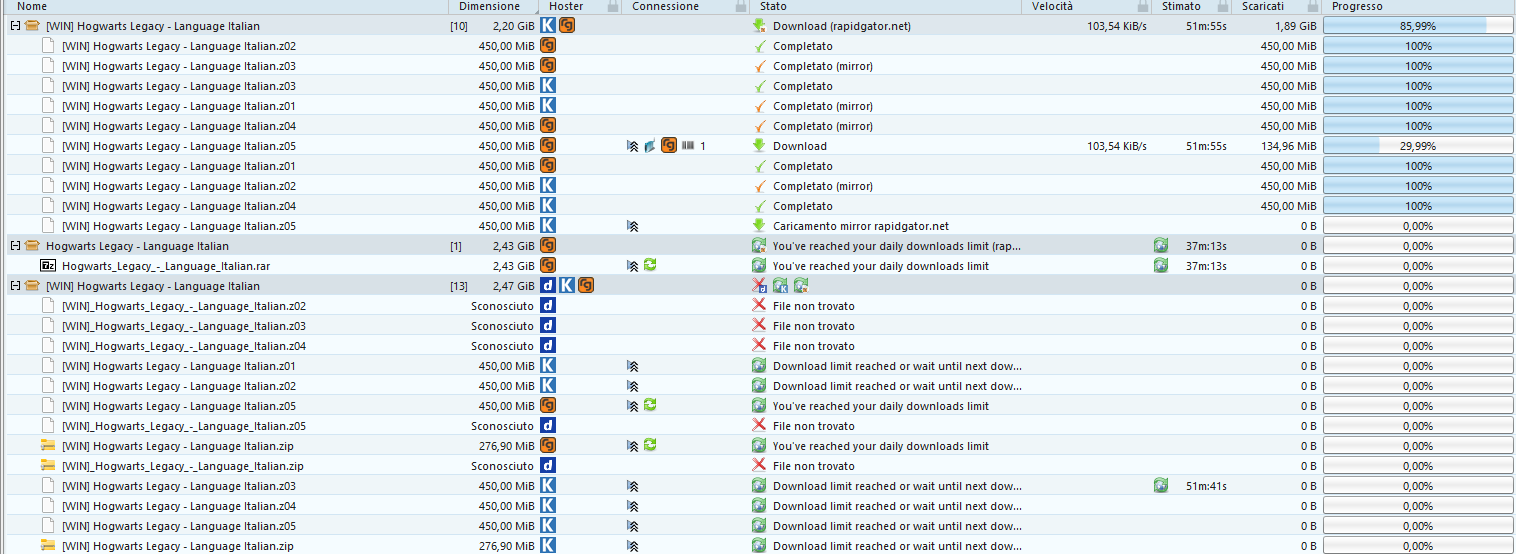Screen dimensions: 1516x554
Task: Click the package box icon of the 2,43 GiB package
Action: (32, 246)
